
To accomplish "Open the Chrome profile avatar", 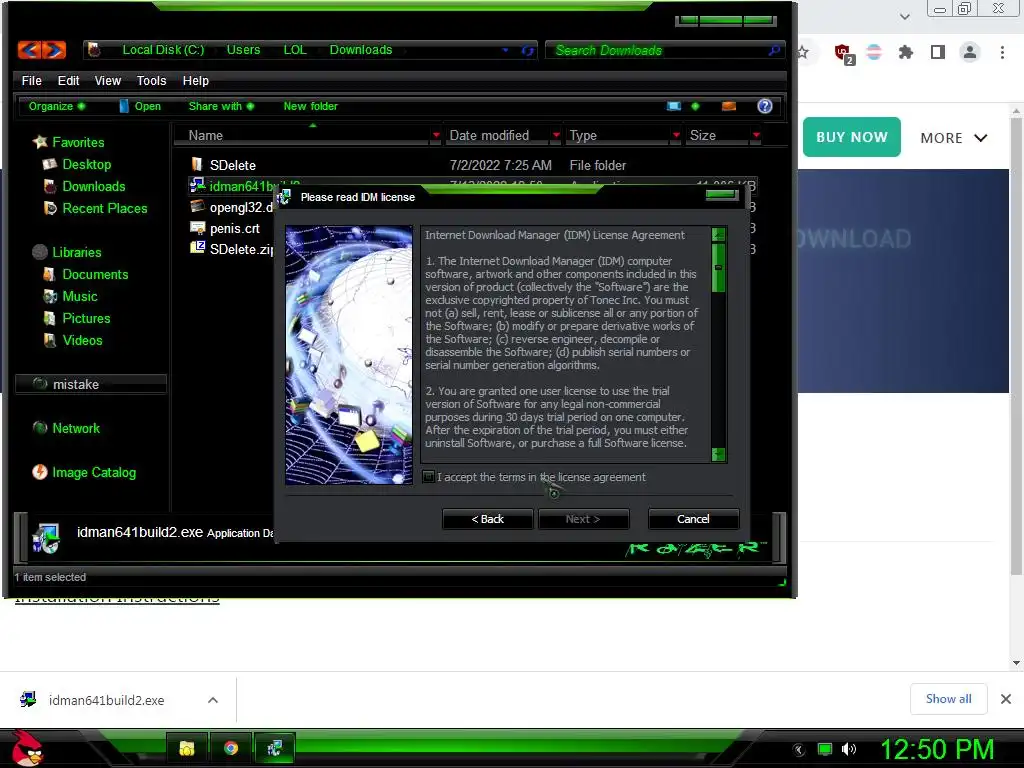I will (970, 52).
